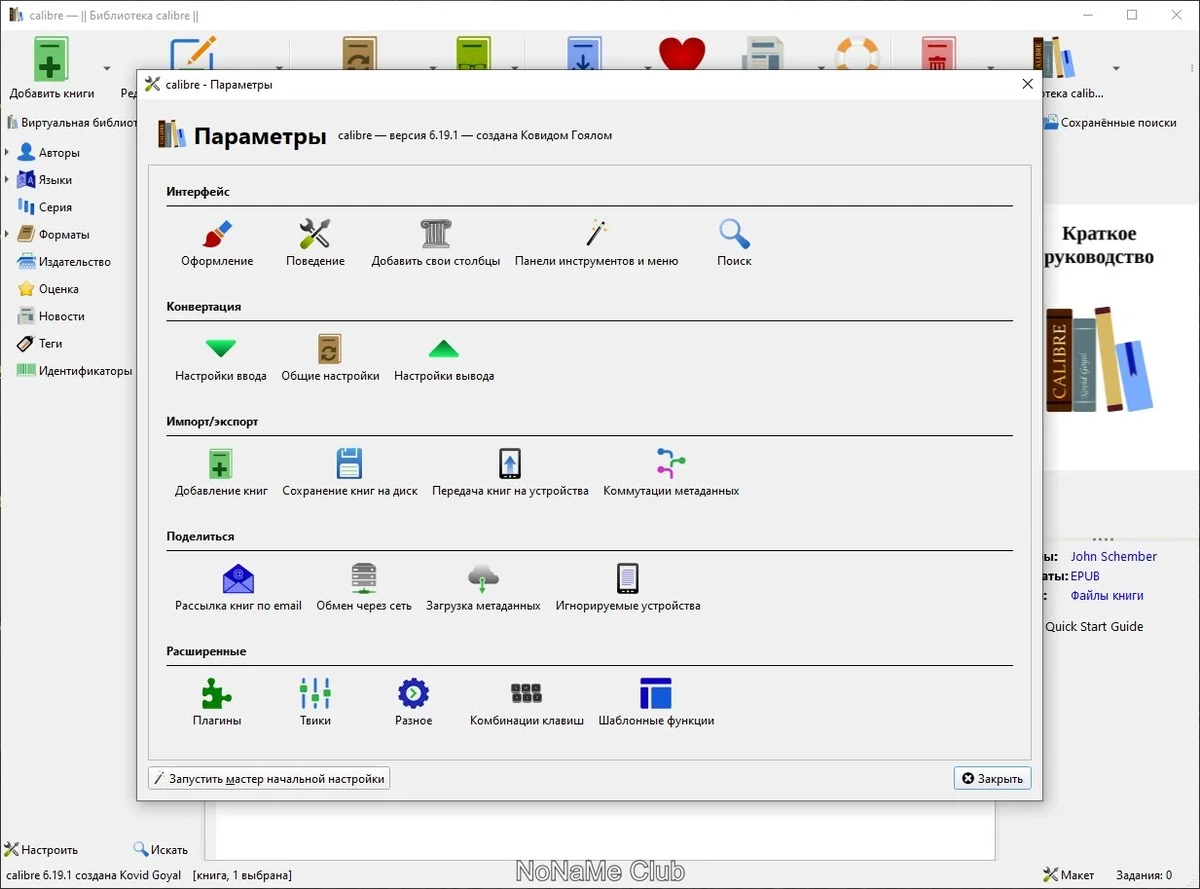The image size is (1200, 889).
Task: Open Обмен через сеть settings
Action: (x=364, y=588)
